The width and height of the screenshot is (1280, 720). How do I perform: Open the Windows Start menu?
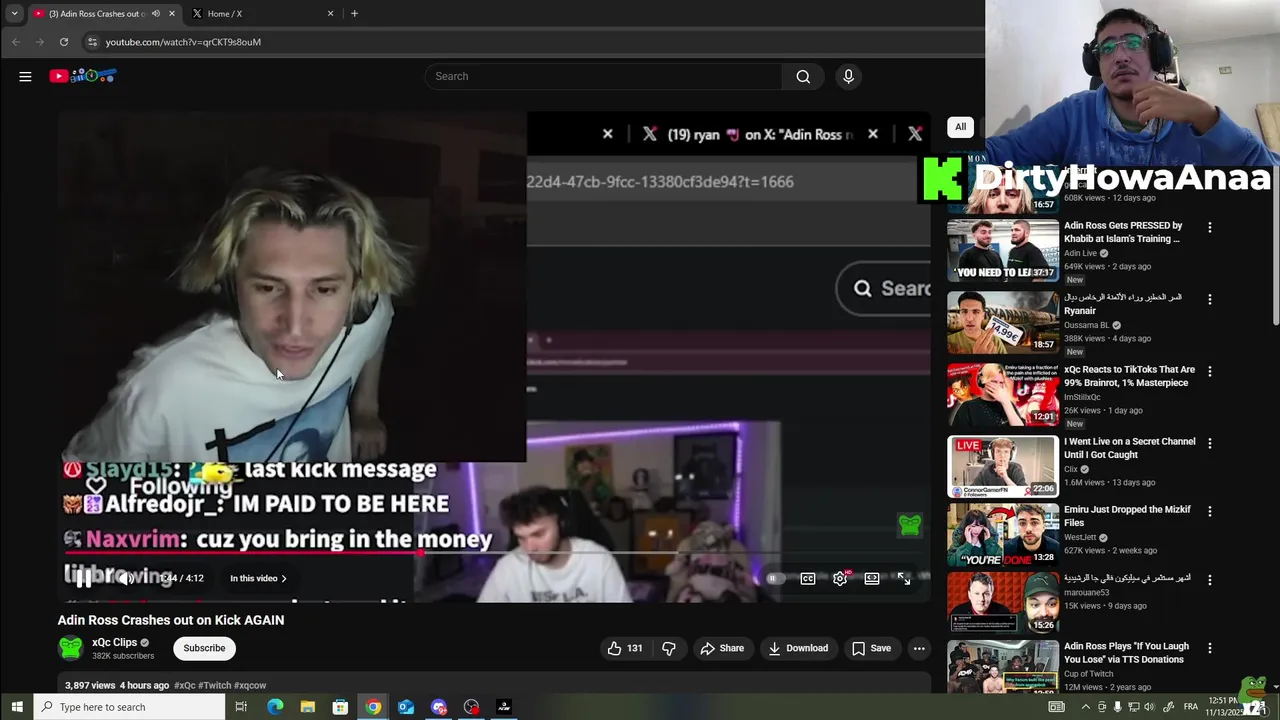click(x=16, y=707)
